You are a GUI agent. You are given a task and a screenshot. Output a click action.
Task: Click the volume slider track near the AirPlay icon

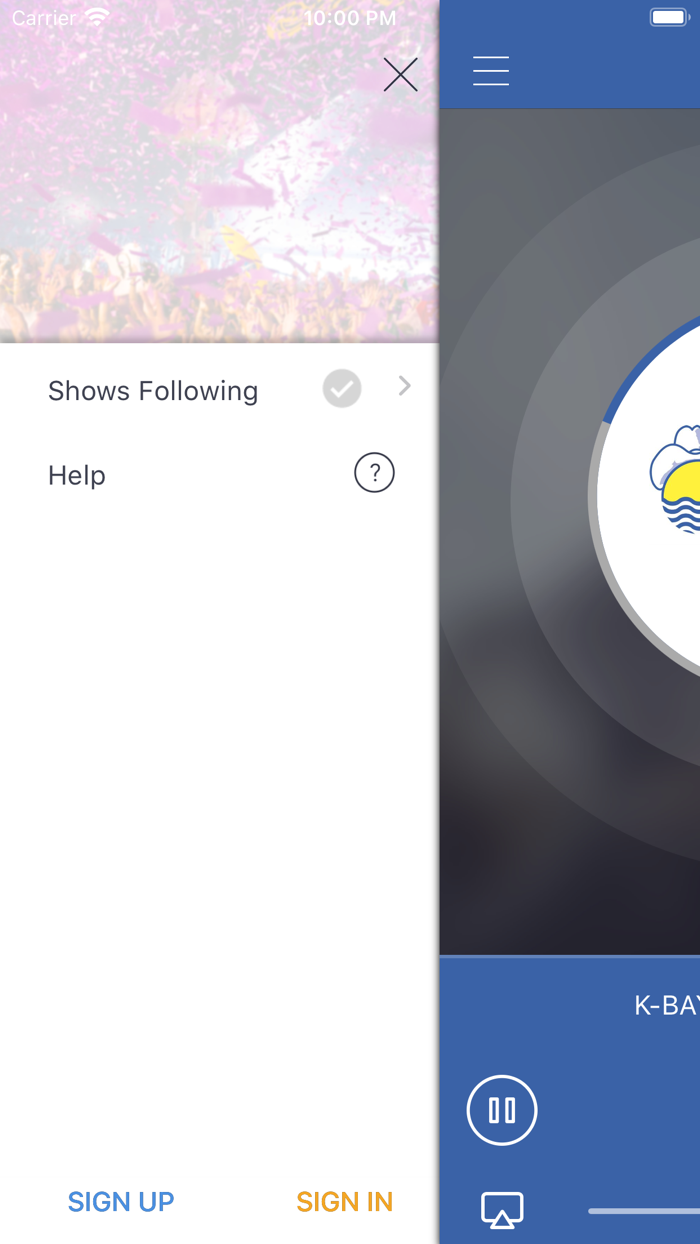point(644,1211)
